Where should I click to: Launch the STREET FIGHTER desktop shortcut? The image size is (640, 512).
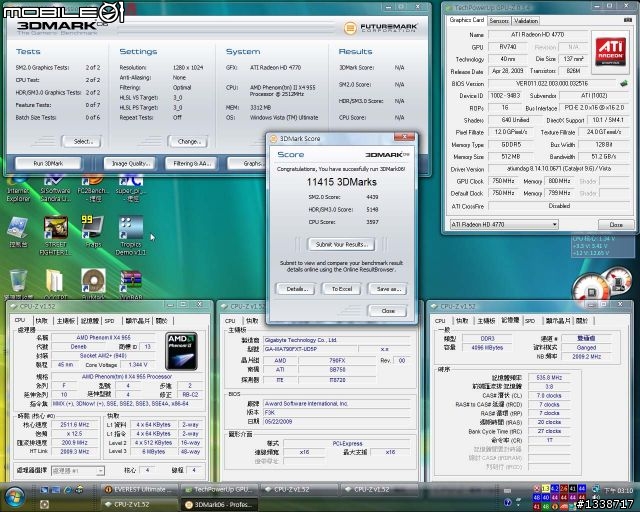(x=56, y=236)
